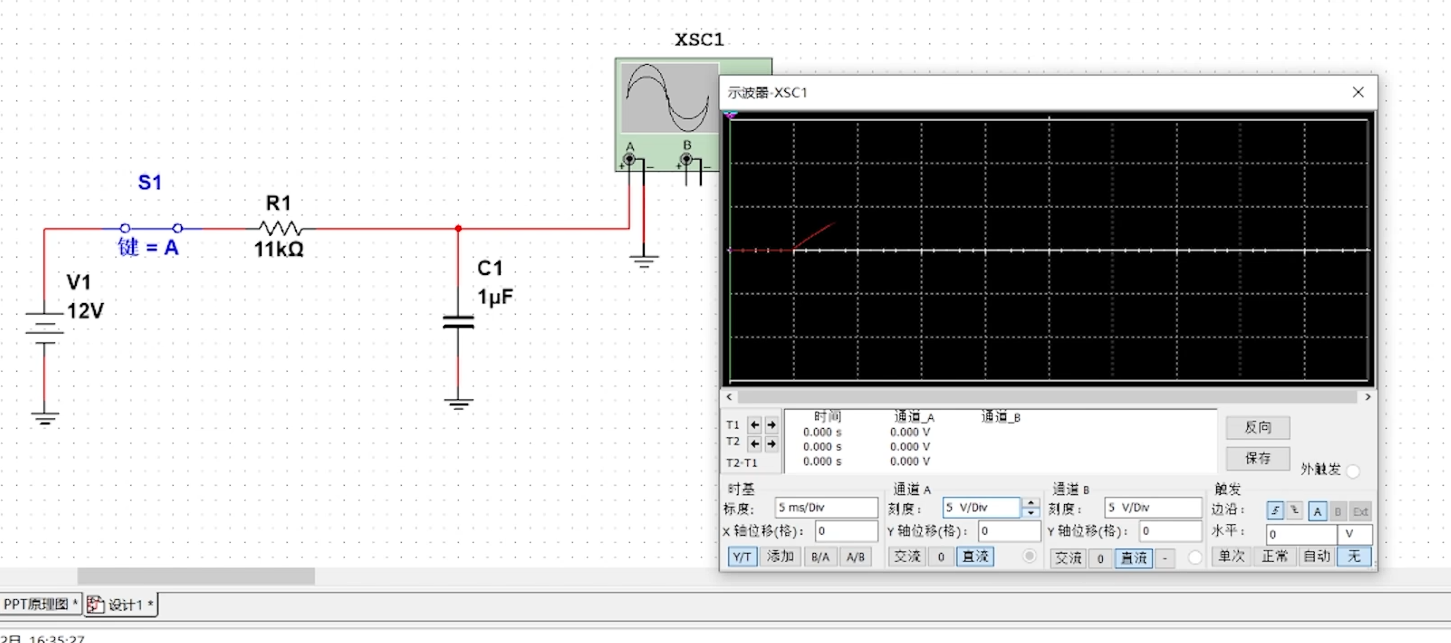Image resolution: width=1451 pixels, height=643 pixels.
Task: Set trigger source to B
Action: pos(1338,511)
